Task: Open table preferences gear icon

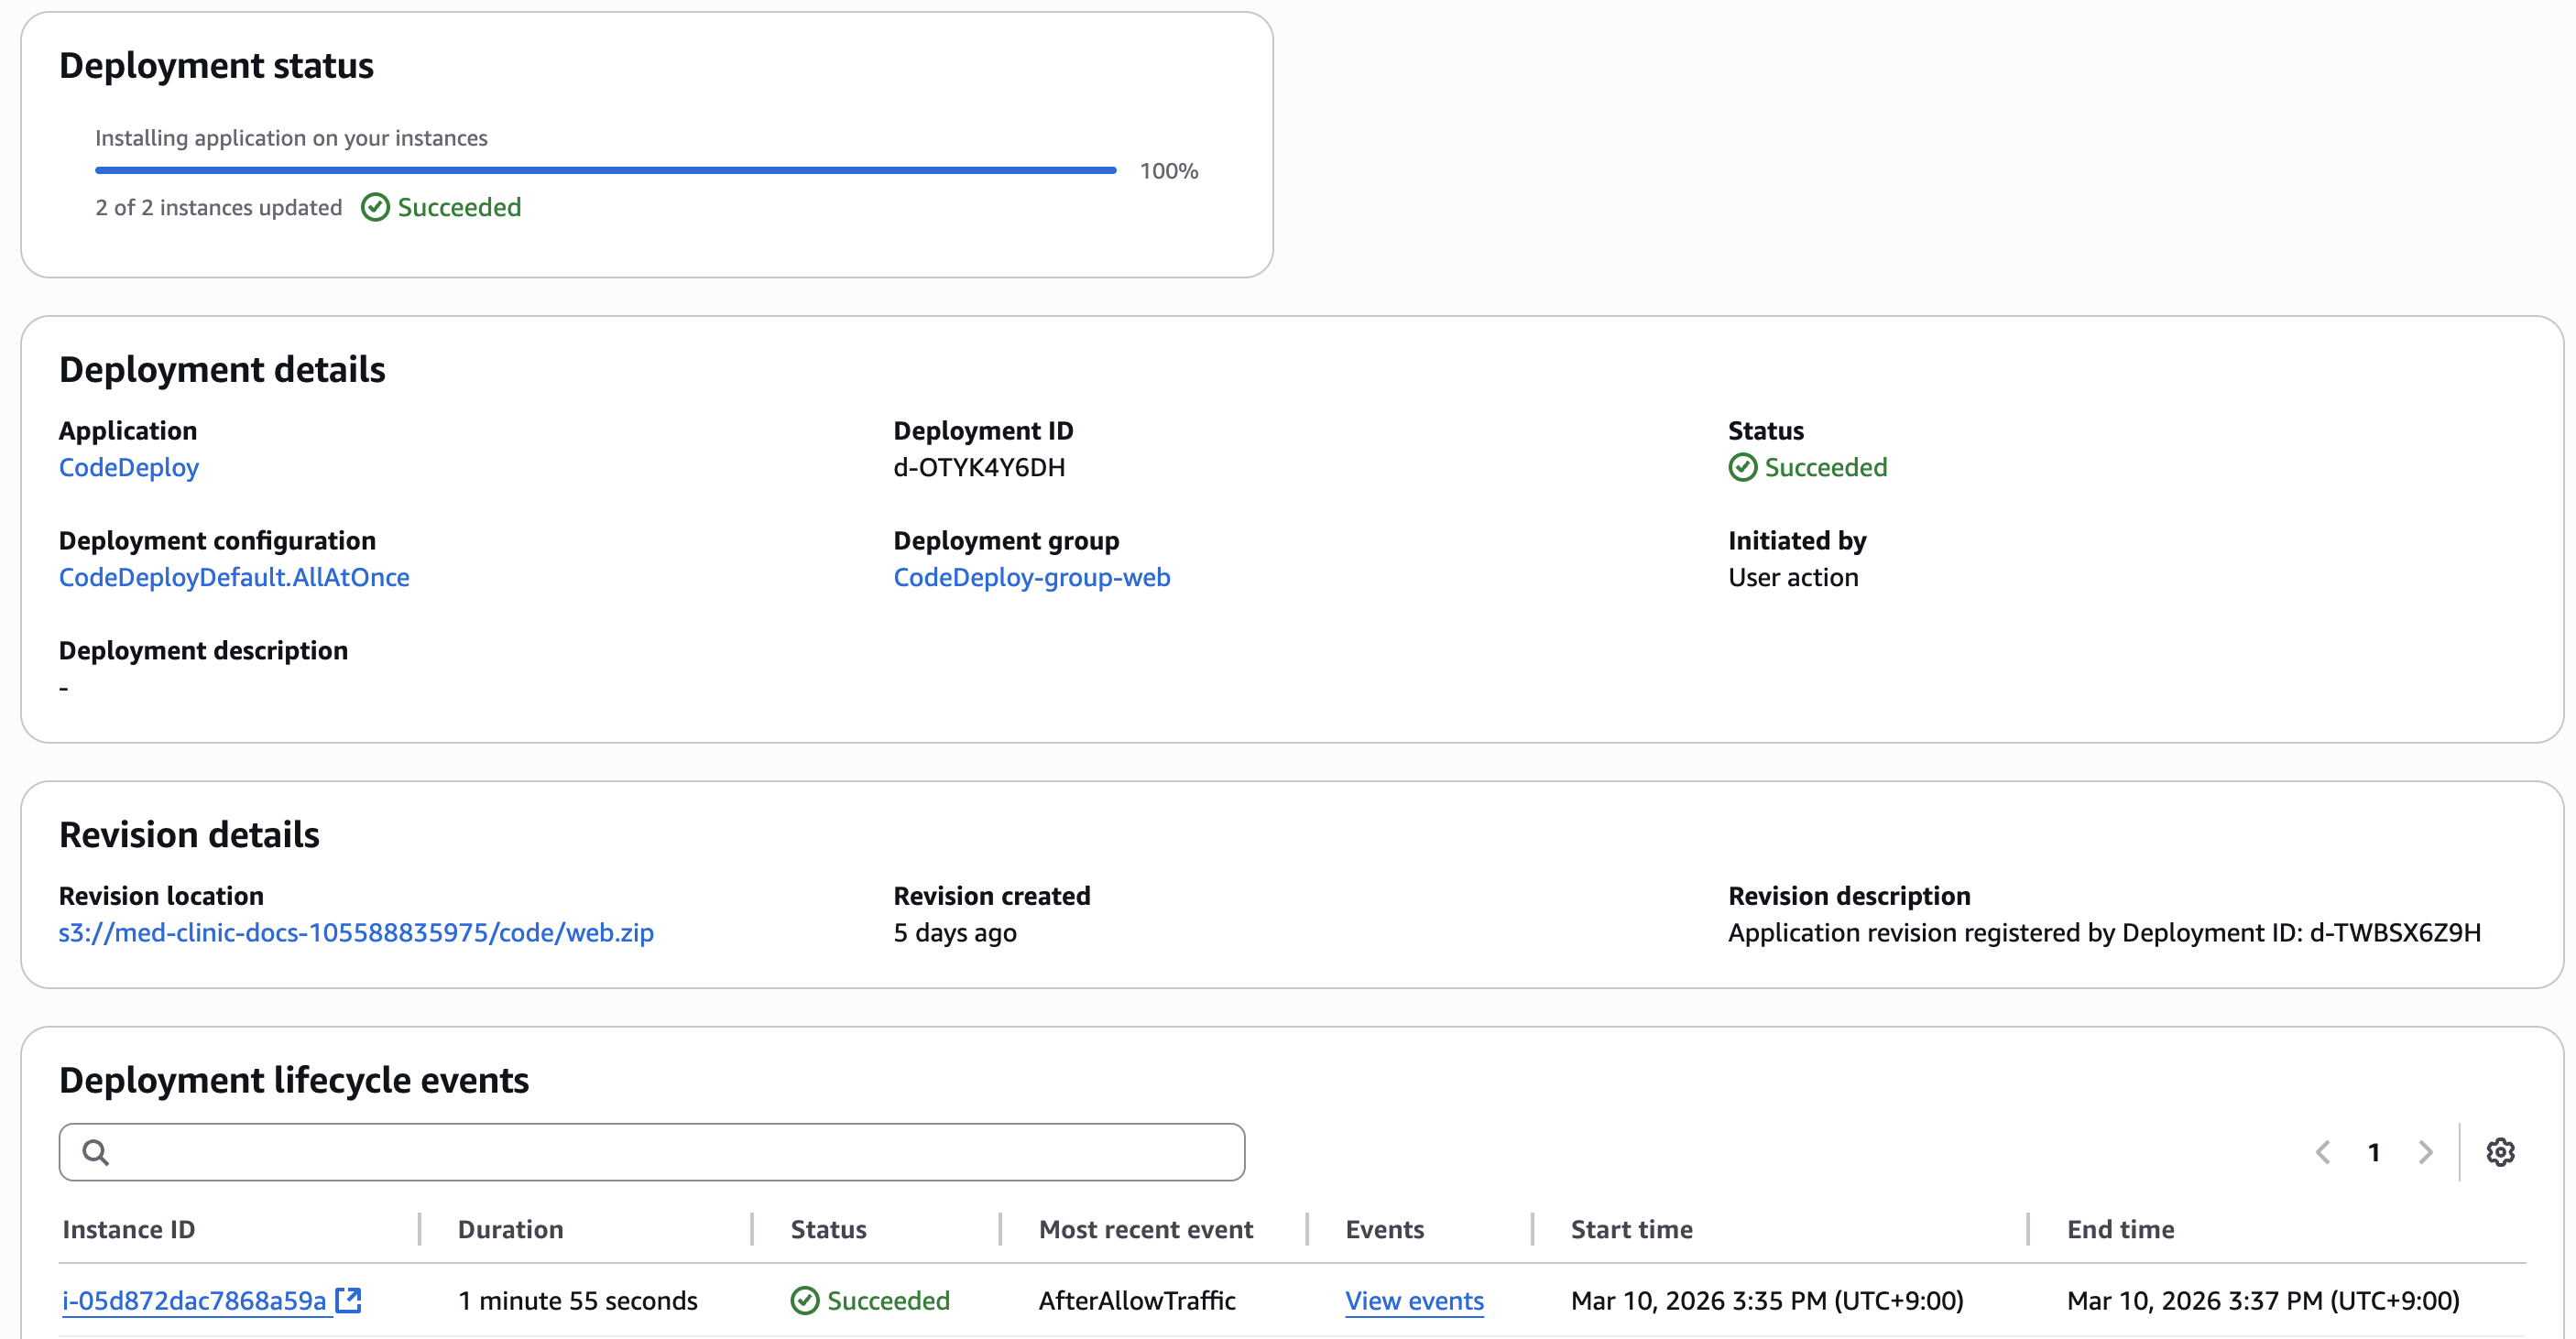Action: pos(2499,1152)
